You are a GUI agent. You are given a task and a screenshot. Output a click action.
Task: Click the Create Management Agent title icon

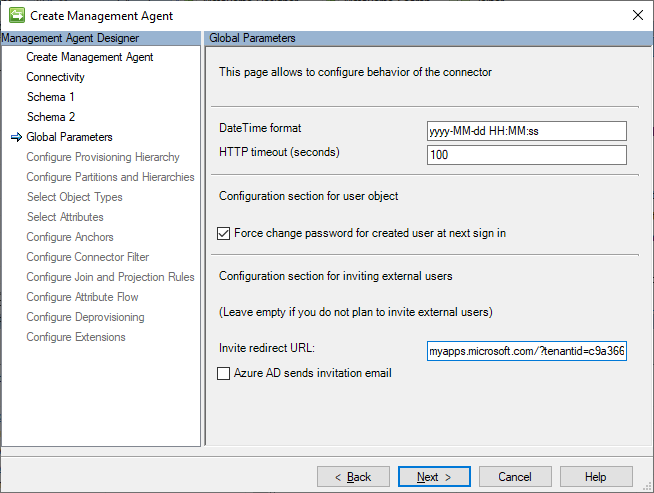tap(16, 15)
